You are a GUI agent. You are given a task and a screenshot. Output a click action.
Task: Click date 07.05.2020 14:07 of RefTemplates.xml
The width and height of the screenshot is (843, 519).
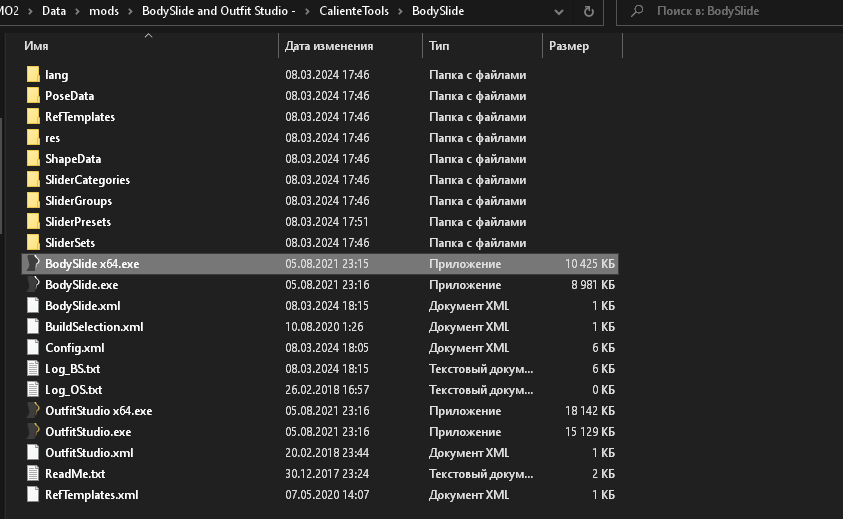click(x=327, y=494)
